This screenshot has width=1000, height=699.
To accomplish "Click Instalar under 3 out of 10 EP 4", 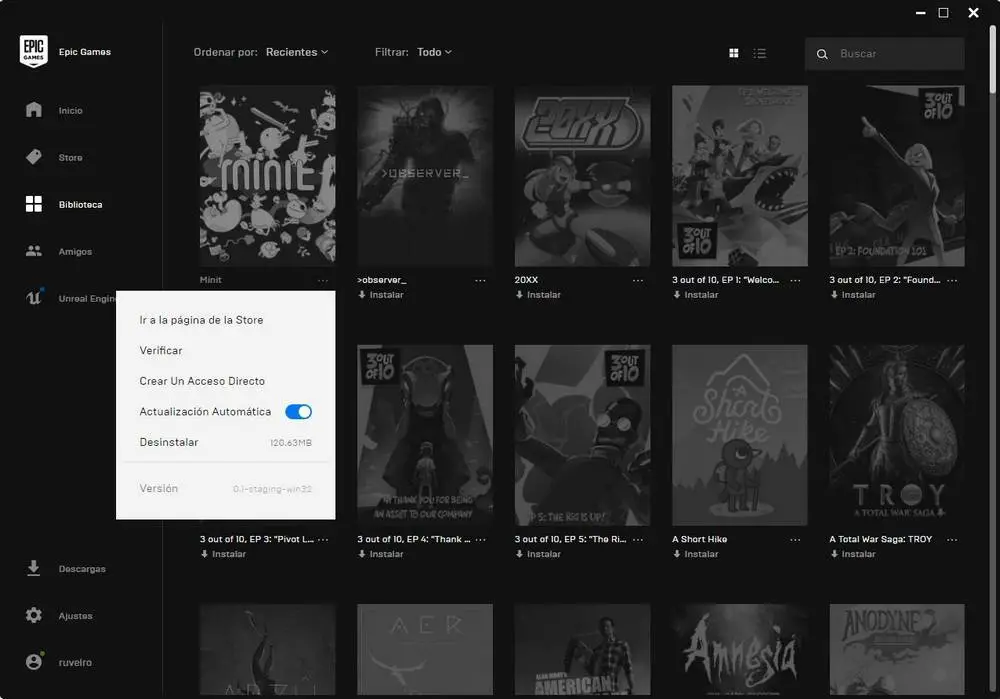I will (x=381, y=554).
